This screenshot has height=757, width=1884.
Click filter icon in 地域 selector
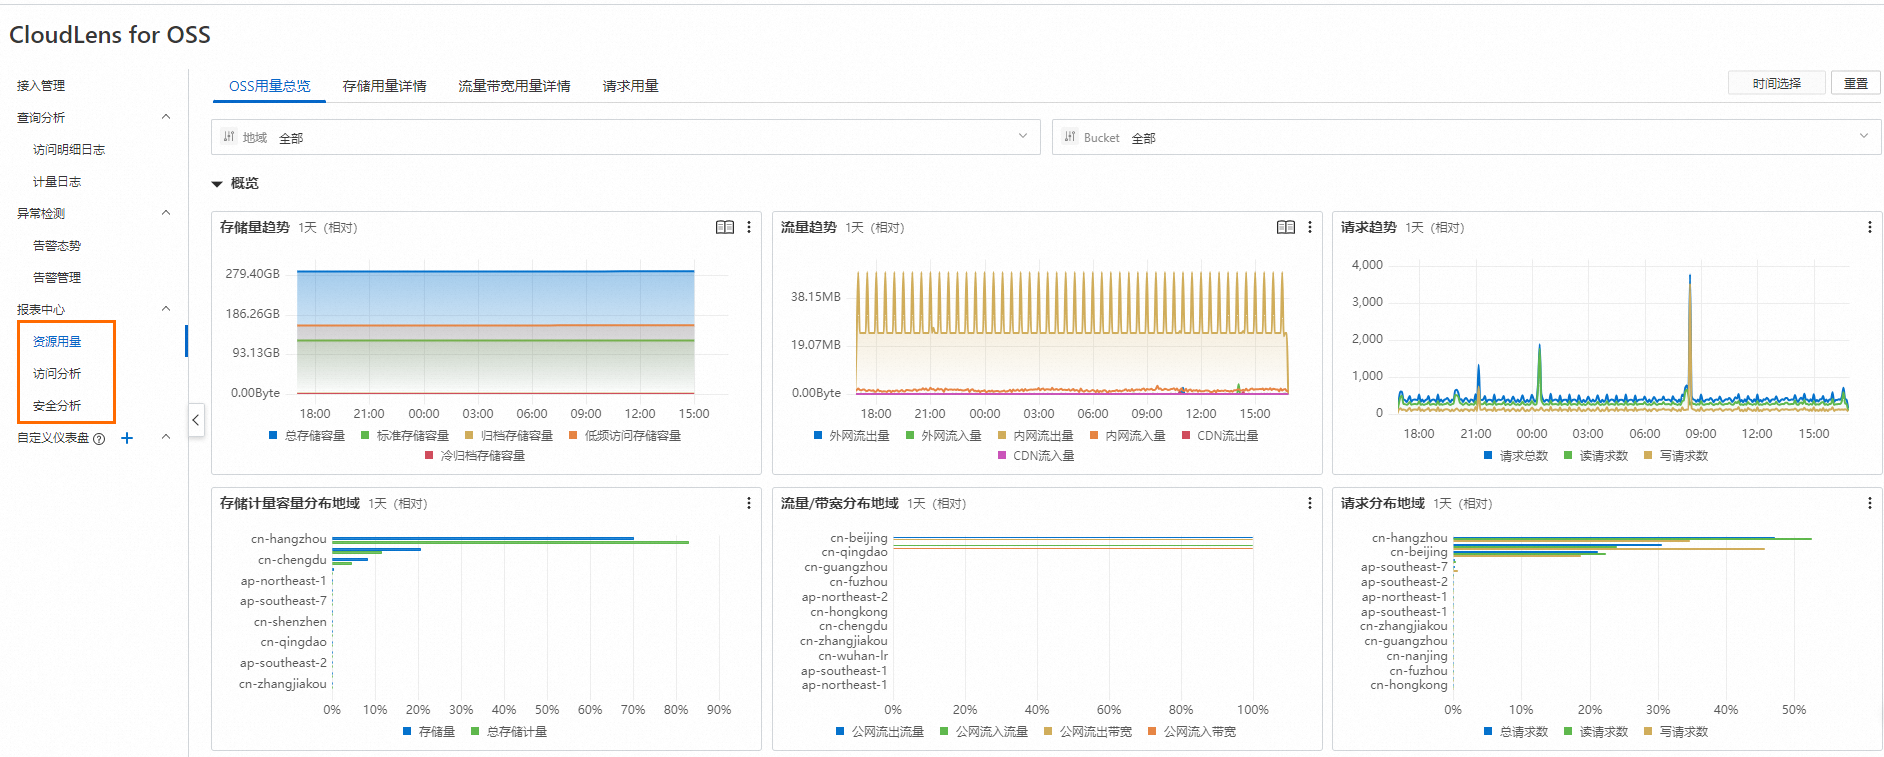click(x=229, y=137)
